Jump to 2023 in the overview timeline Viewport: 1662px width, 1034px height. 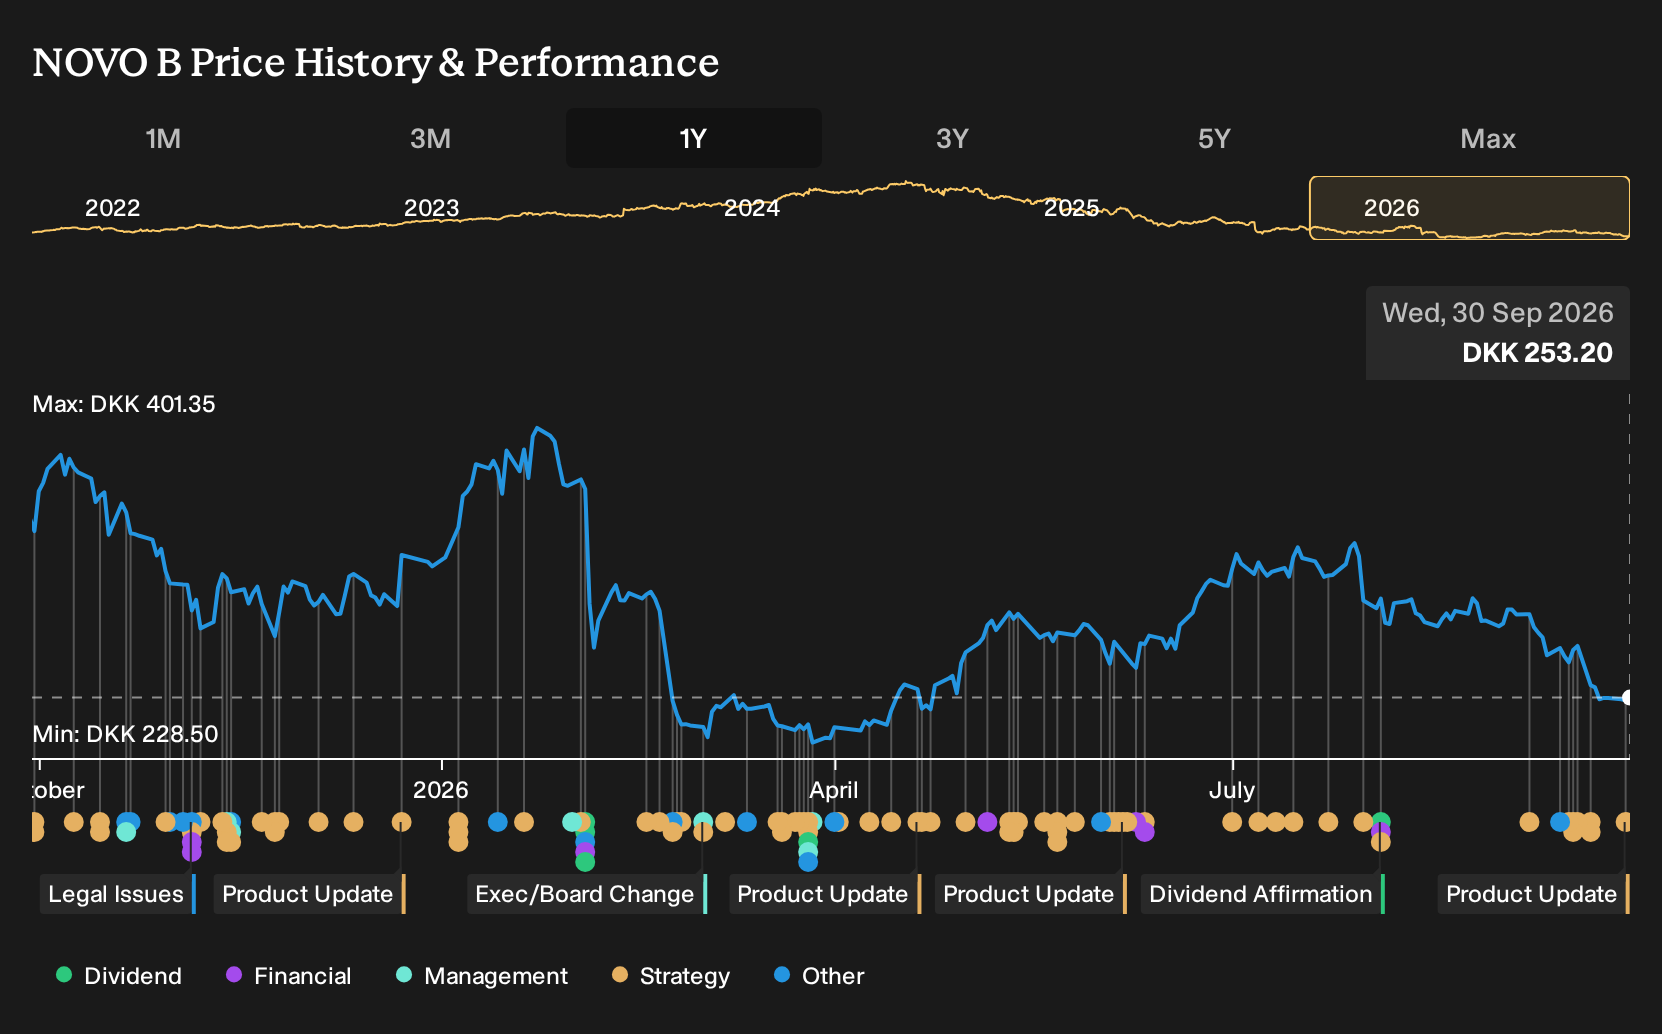coord(431,208)
